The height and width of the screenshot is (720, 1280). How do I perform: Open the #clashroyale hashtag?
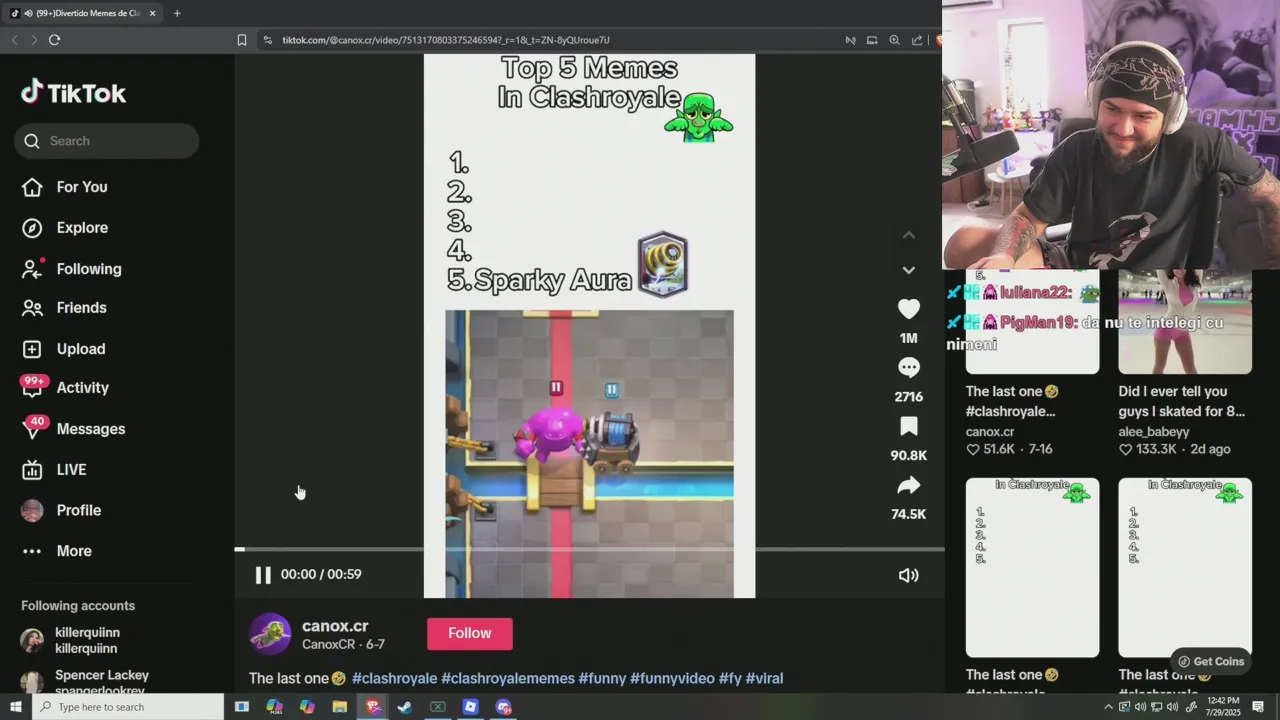(x=394, y=678)
